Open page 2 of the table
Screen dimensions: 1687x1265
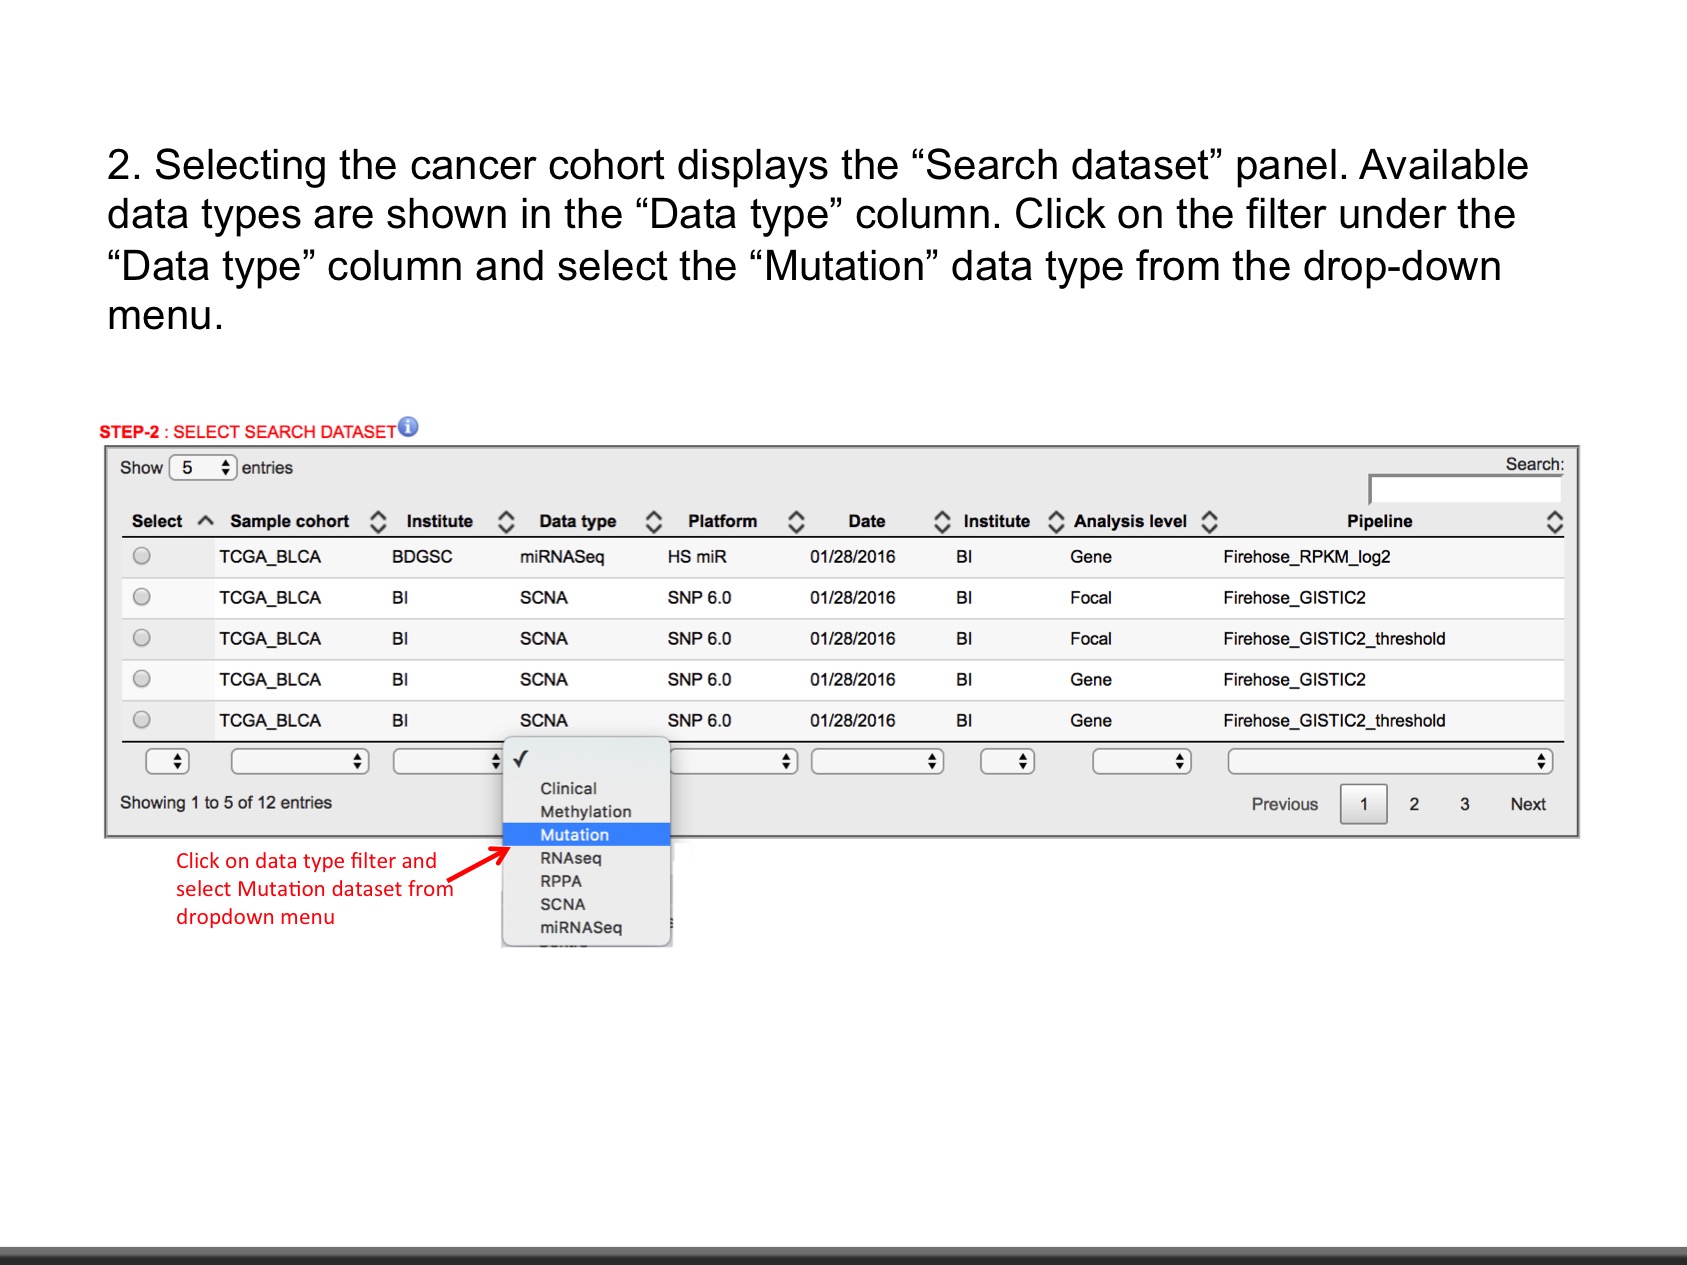point(1414,805)
